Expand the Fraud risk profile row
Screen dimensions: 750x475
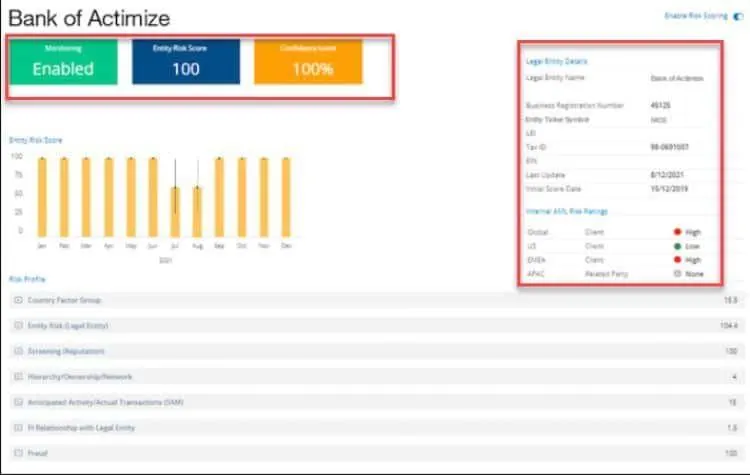pyautogui.click(x=18, y=453)
